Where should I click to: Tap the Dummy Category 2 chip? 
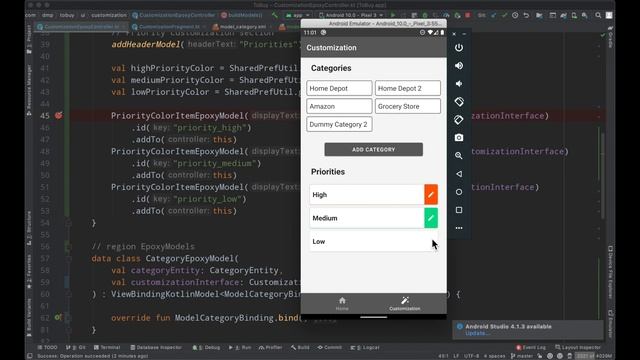(339, 124)
